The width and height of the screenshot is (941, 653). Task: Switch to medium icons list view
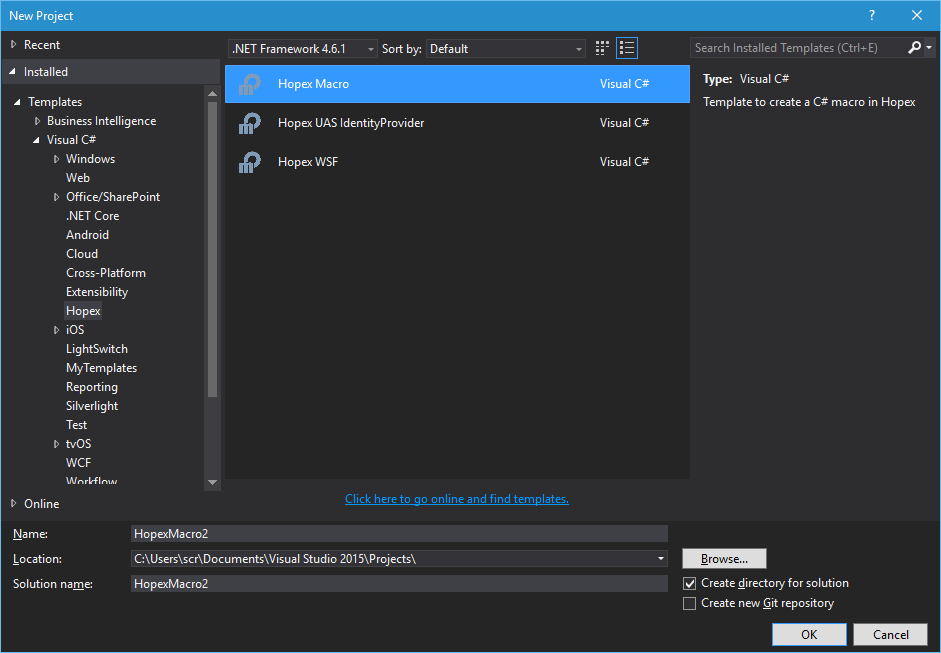(x=627, y=48)
